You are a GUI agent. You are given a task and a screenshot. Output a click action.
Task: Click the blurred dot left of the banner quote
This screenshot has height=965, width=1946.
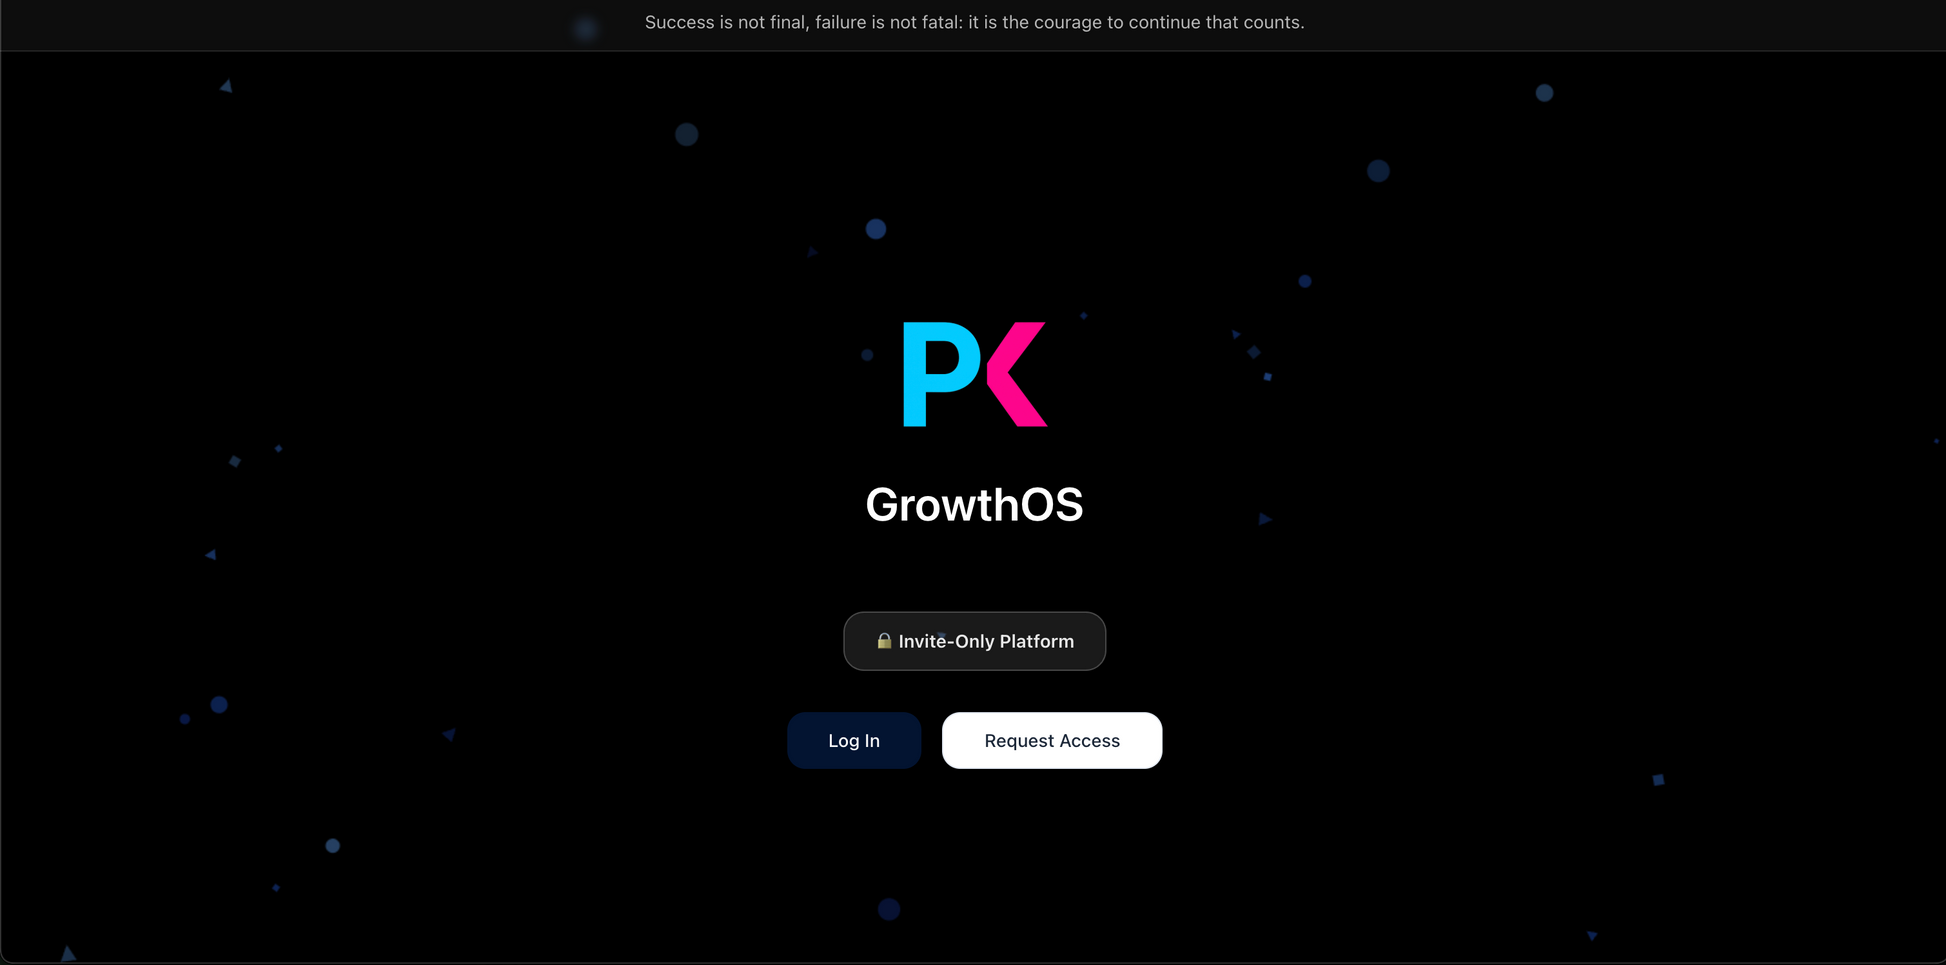point(586,29)
